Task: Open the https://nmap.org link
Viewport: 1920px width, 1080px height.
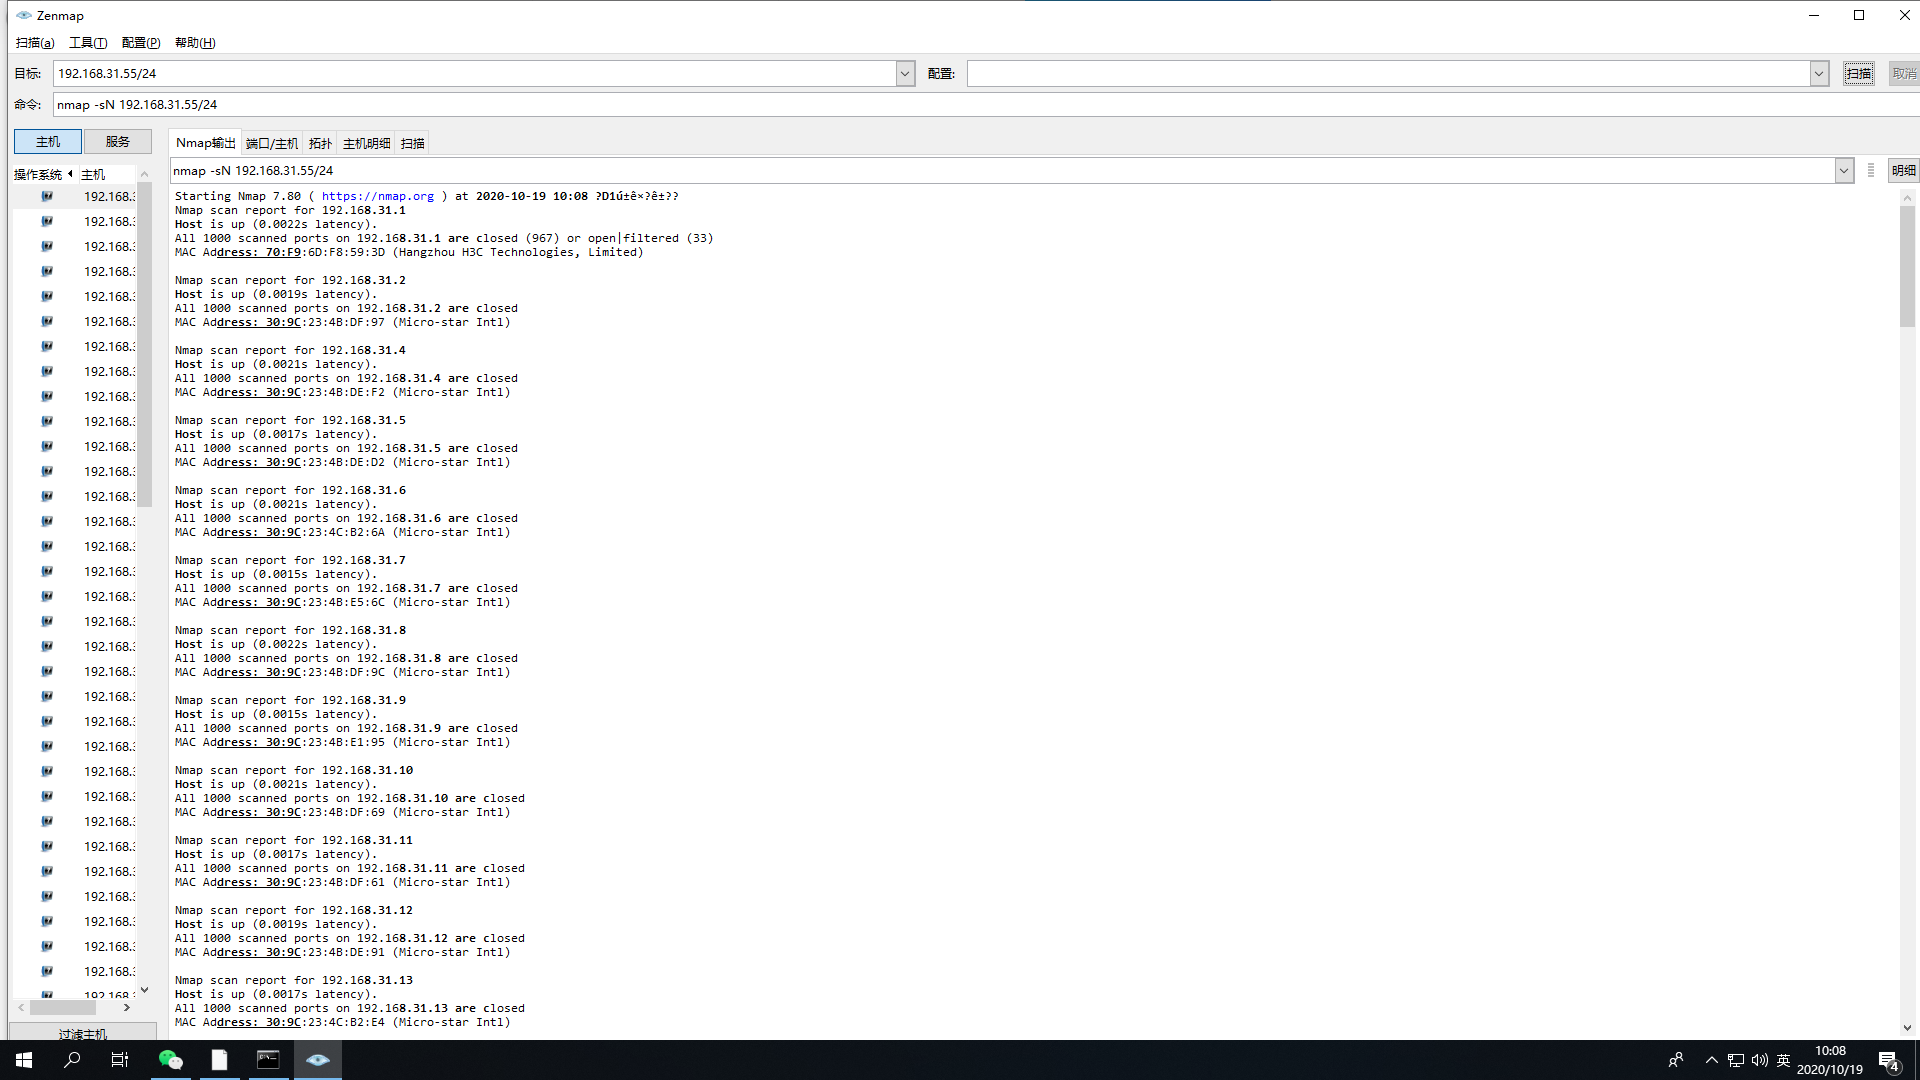Action: (377, 197)
